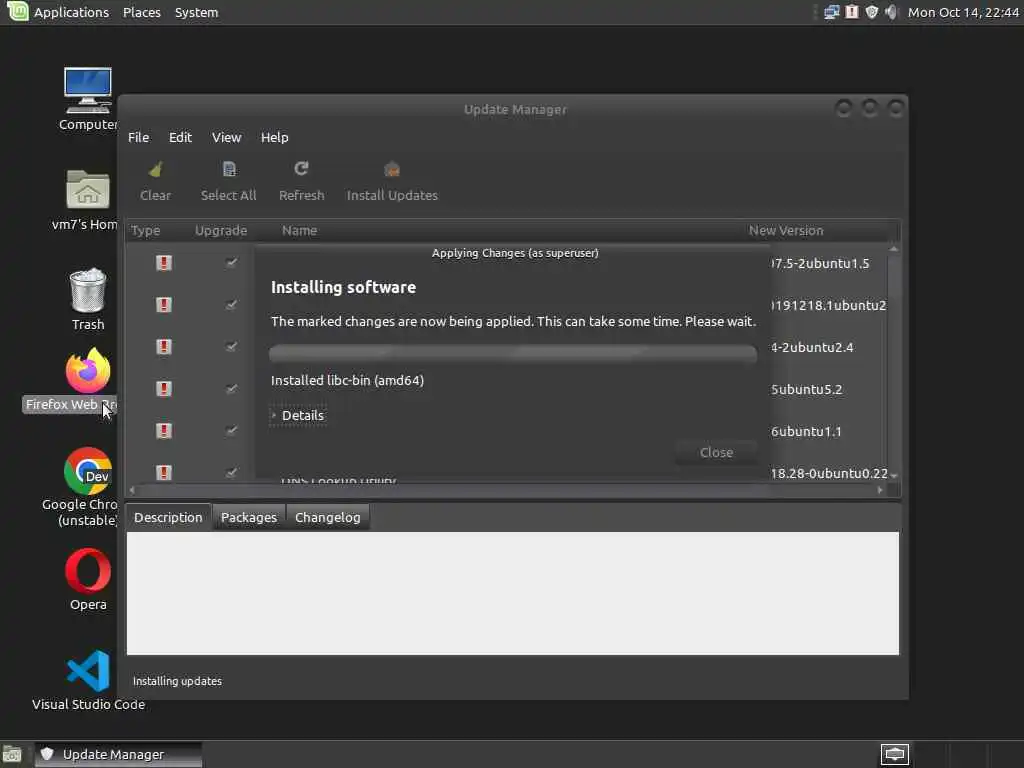The width and height of the screenshot is (1024, 768).
Task: Click the installation progress bar
Action: (513, 353)
